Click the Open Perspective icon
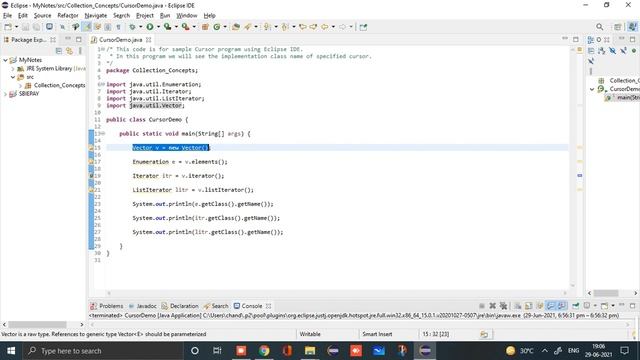 (618, 27)
